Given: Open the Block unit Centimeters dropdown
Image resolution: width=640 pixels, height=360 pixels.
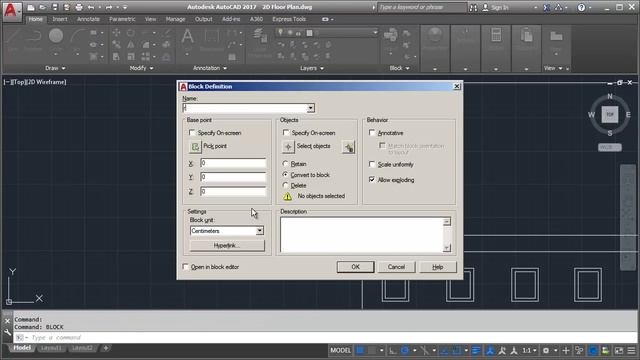Looking at the screenshot, I should coord(260,231).
